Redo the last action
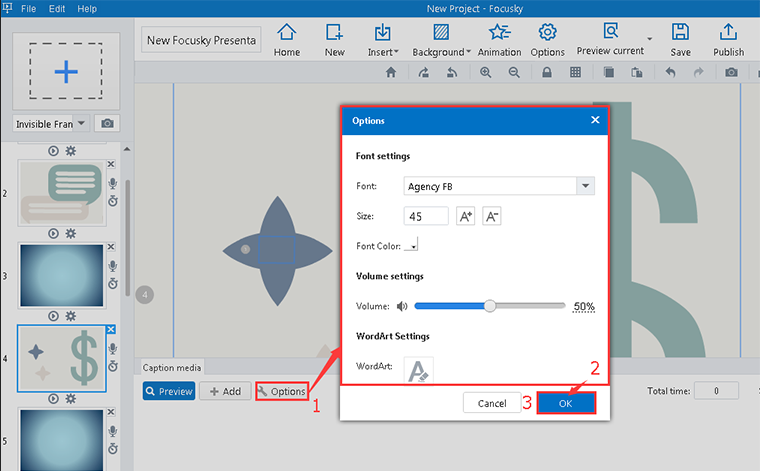 (698, 73)
